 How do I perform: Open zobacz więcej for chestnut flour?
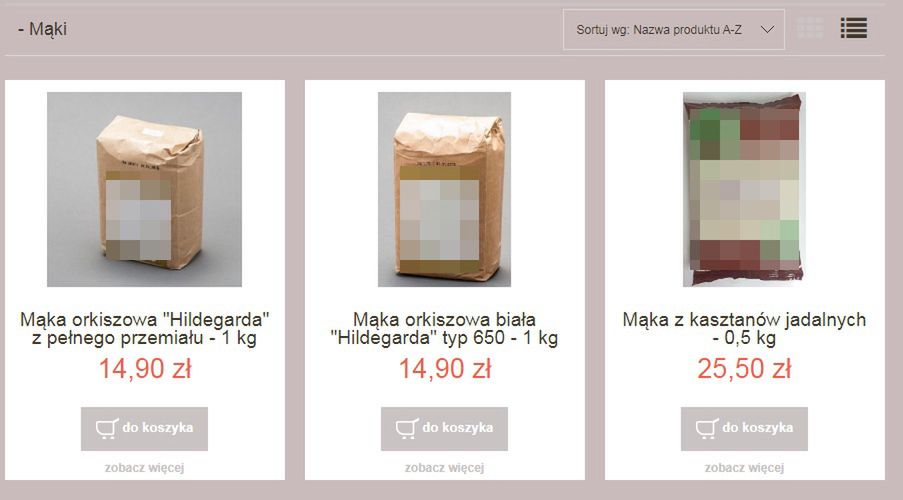pos(744,468)
